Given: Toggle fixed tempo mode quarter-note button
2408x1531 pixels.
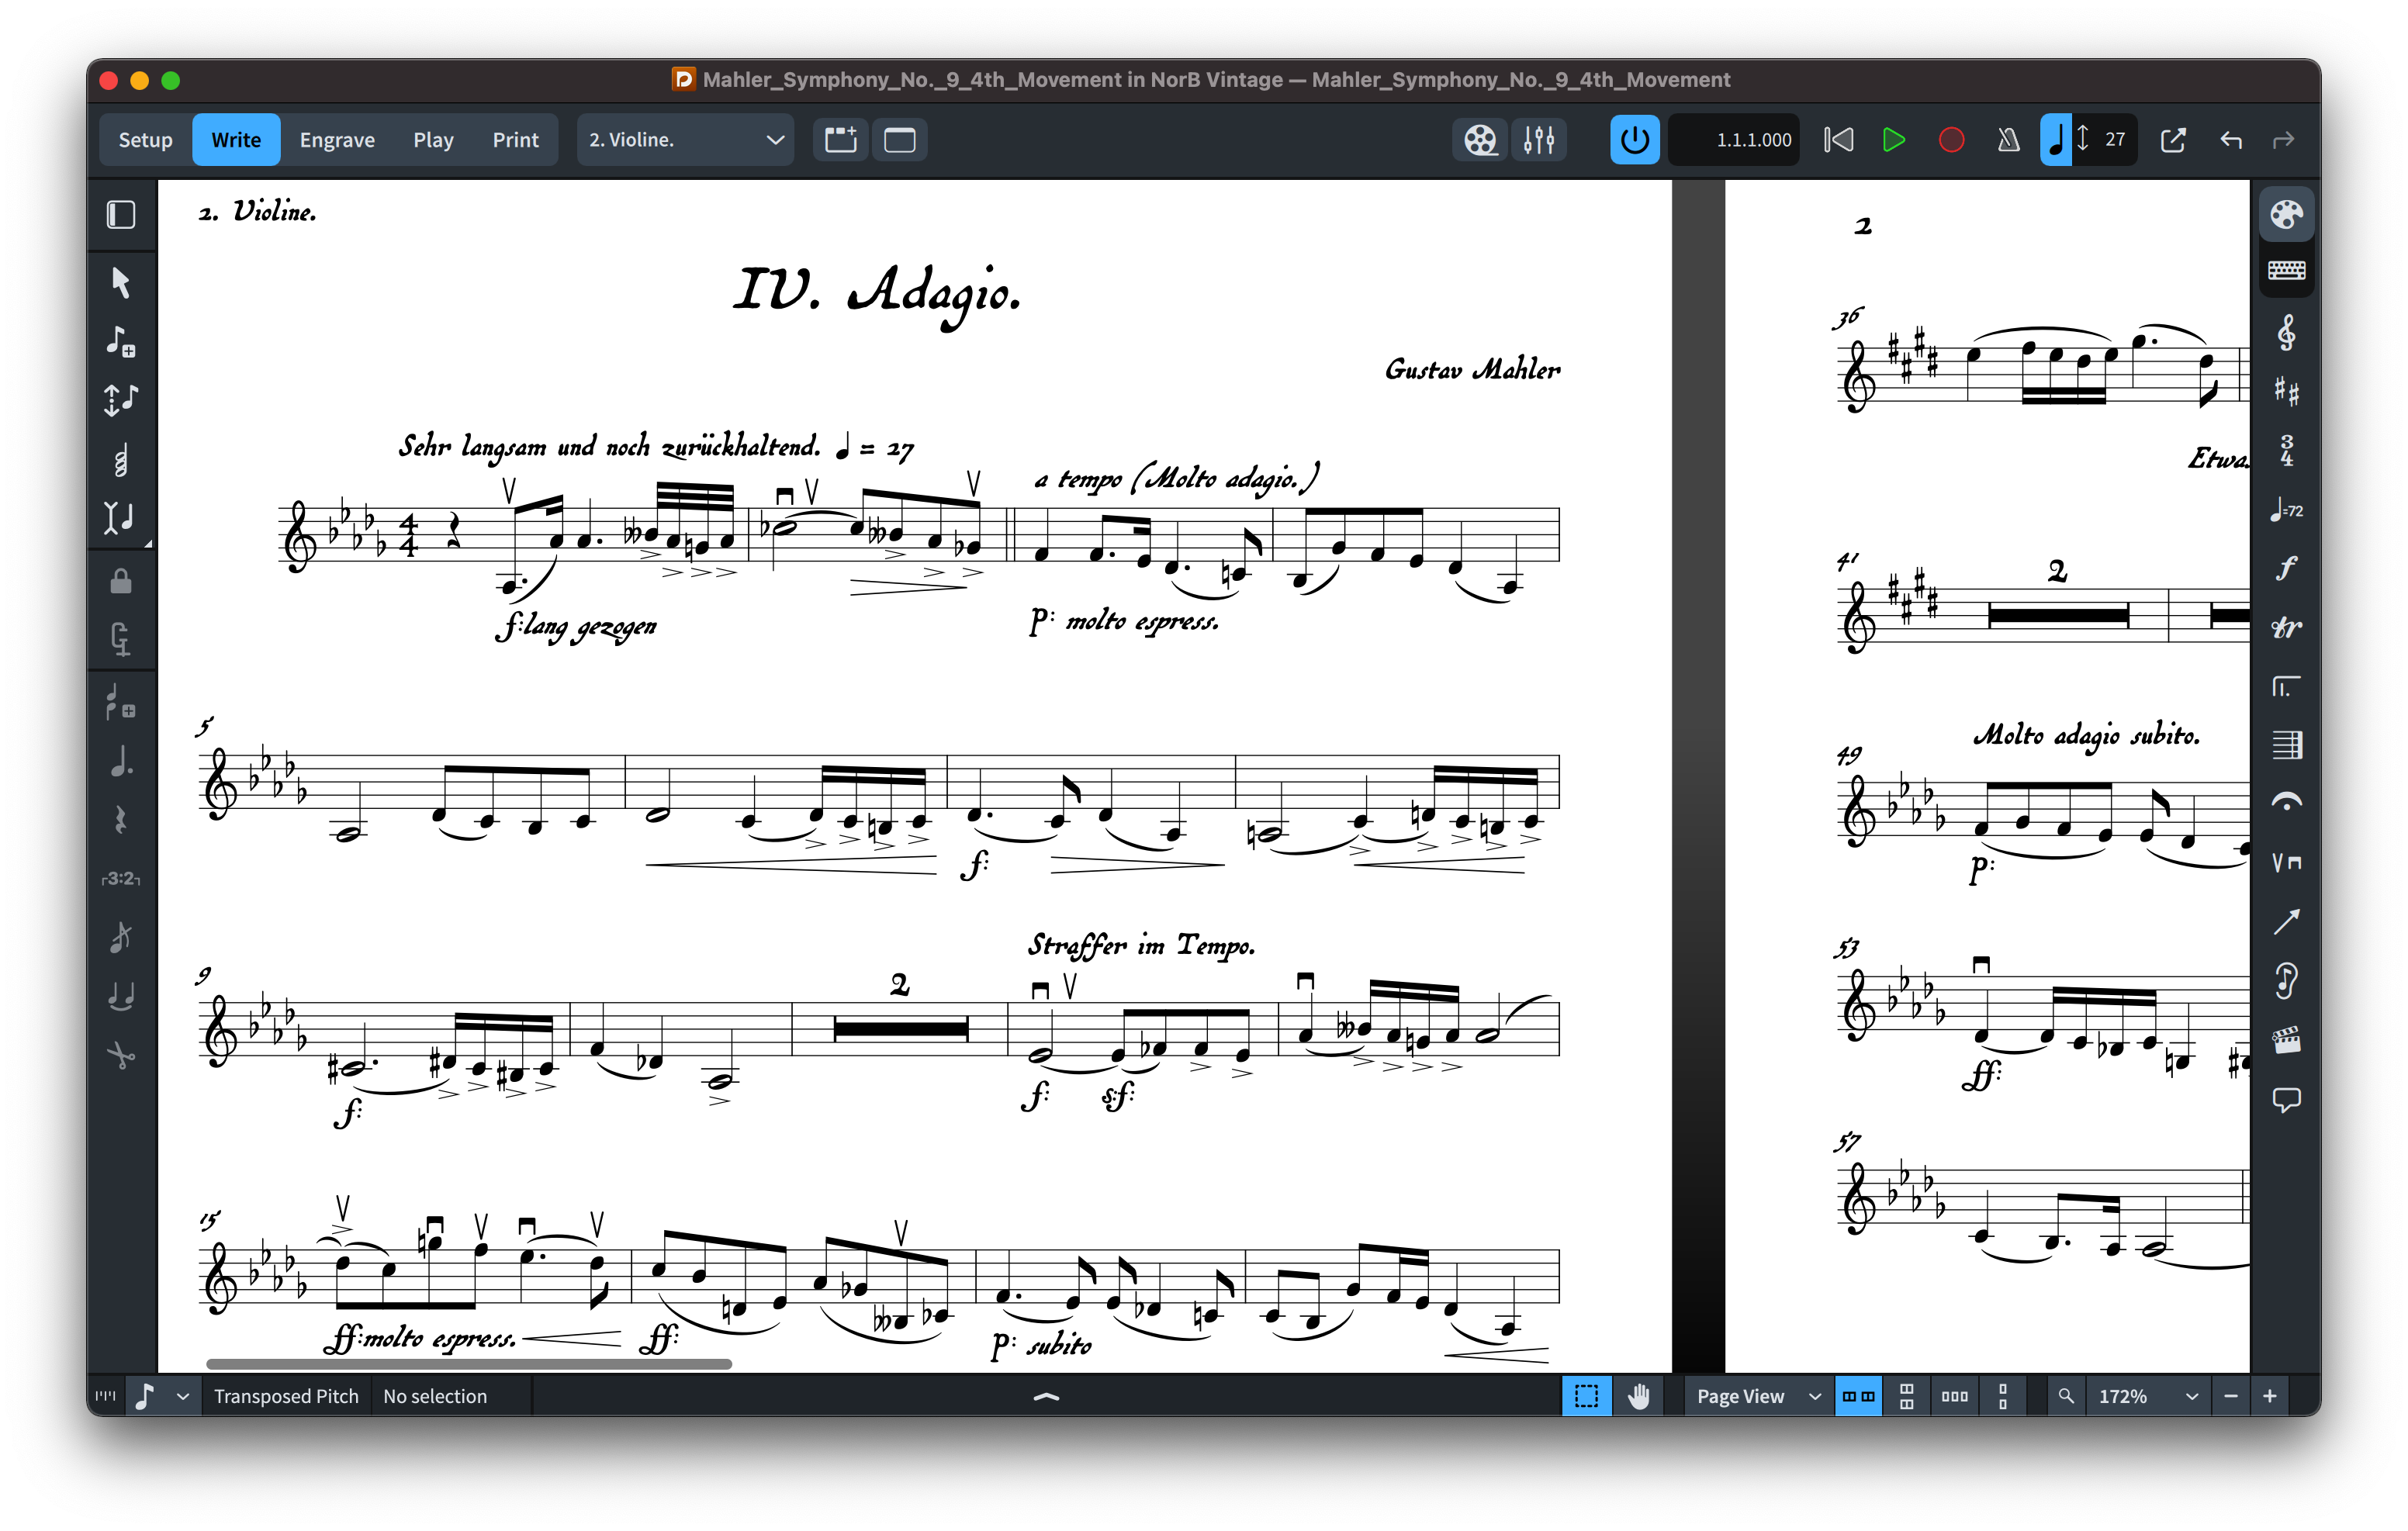Looking at the screenshot, I should 2056,140.
